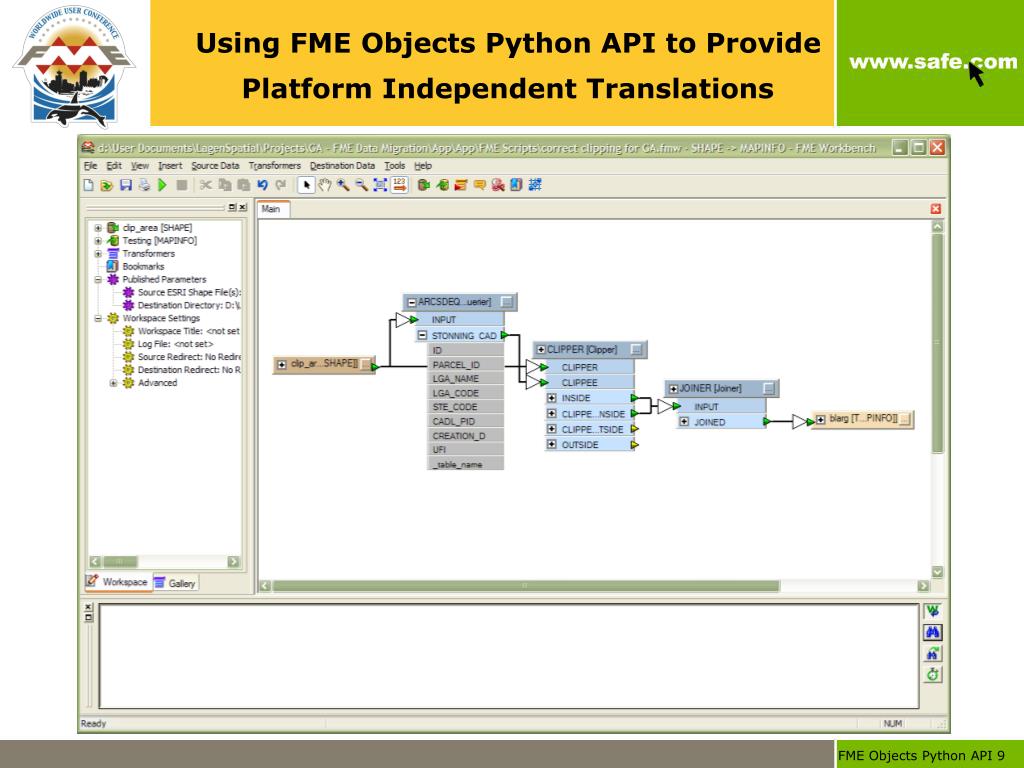1024x768 pixels.
Task: Open the Transformers menu
Action: coord(274,166)
